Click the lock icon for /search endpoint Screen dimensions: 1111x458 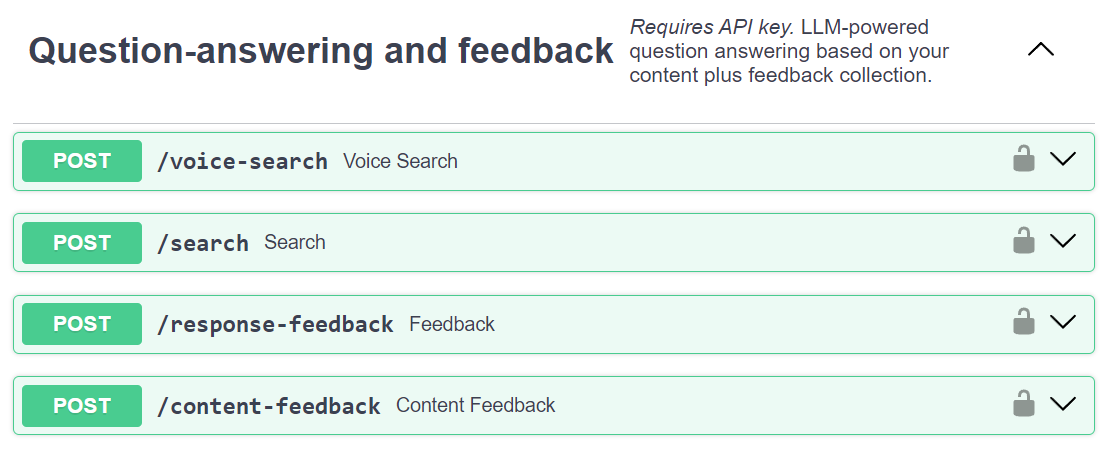point(1023,241)
